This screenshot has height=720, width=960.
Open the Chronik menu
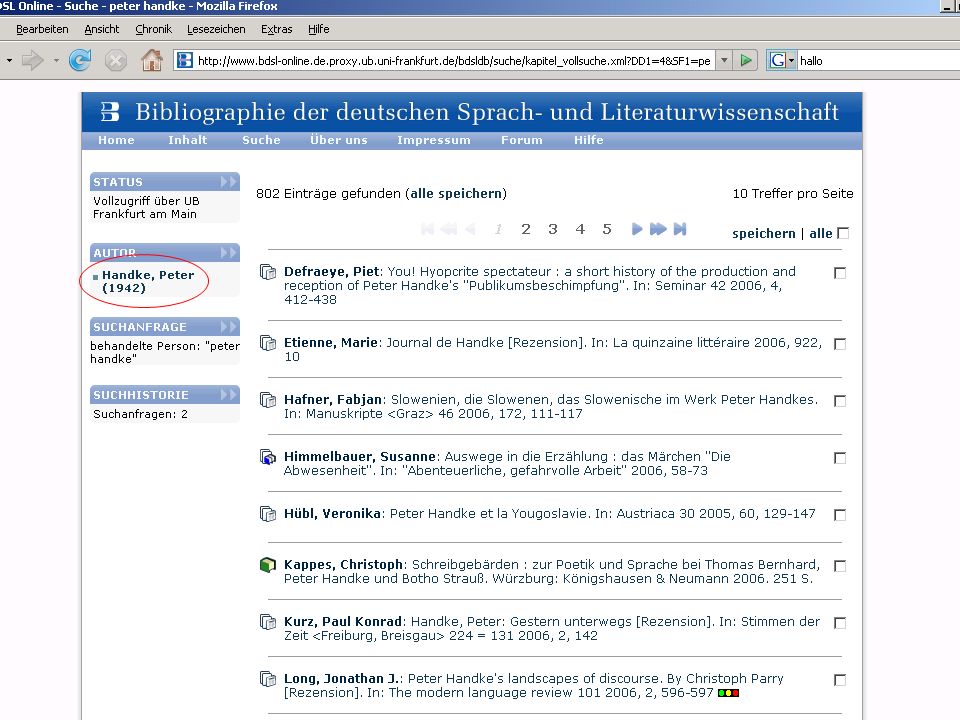[154, 29]
